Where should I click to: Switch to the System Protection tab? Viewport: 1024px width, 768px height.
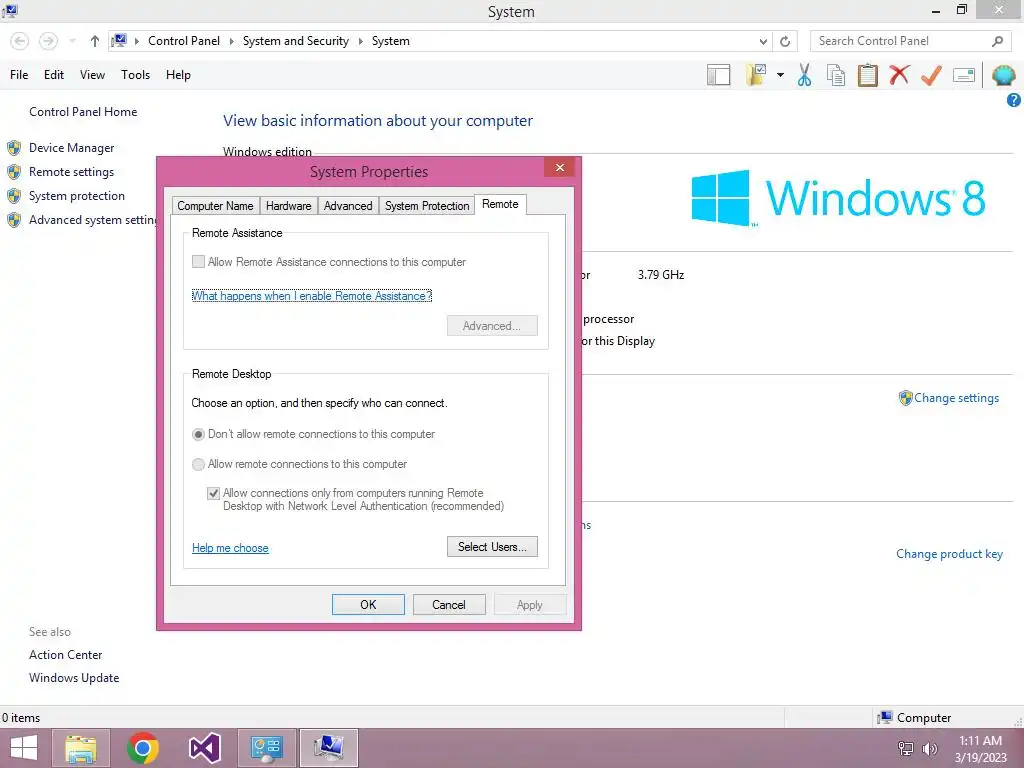pyautogui.click(x=427, y=206)
